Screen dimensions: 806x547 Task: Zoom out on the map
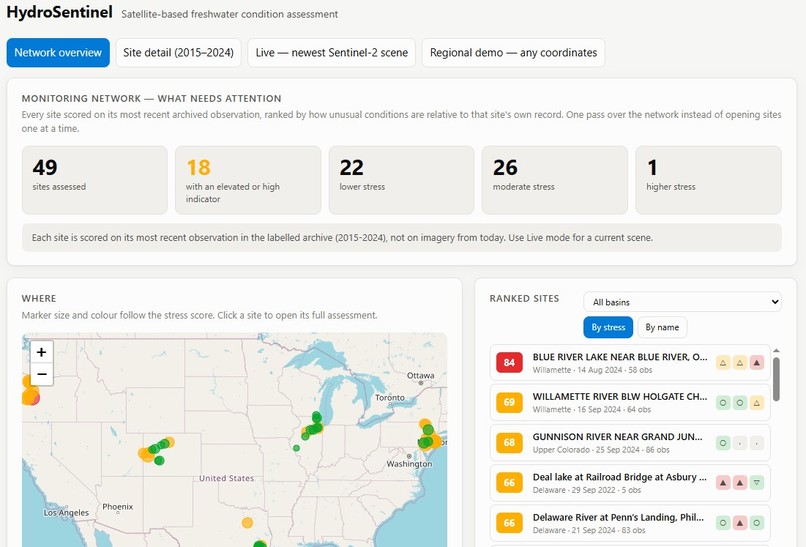tap(42, 374)
